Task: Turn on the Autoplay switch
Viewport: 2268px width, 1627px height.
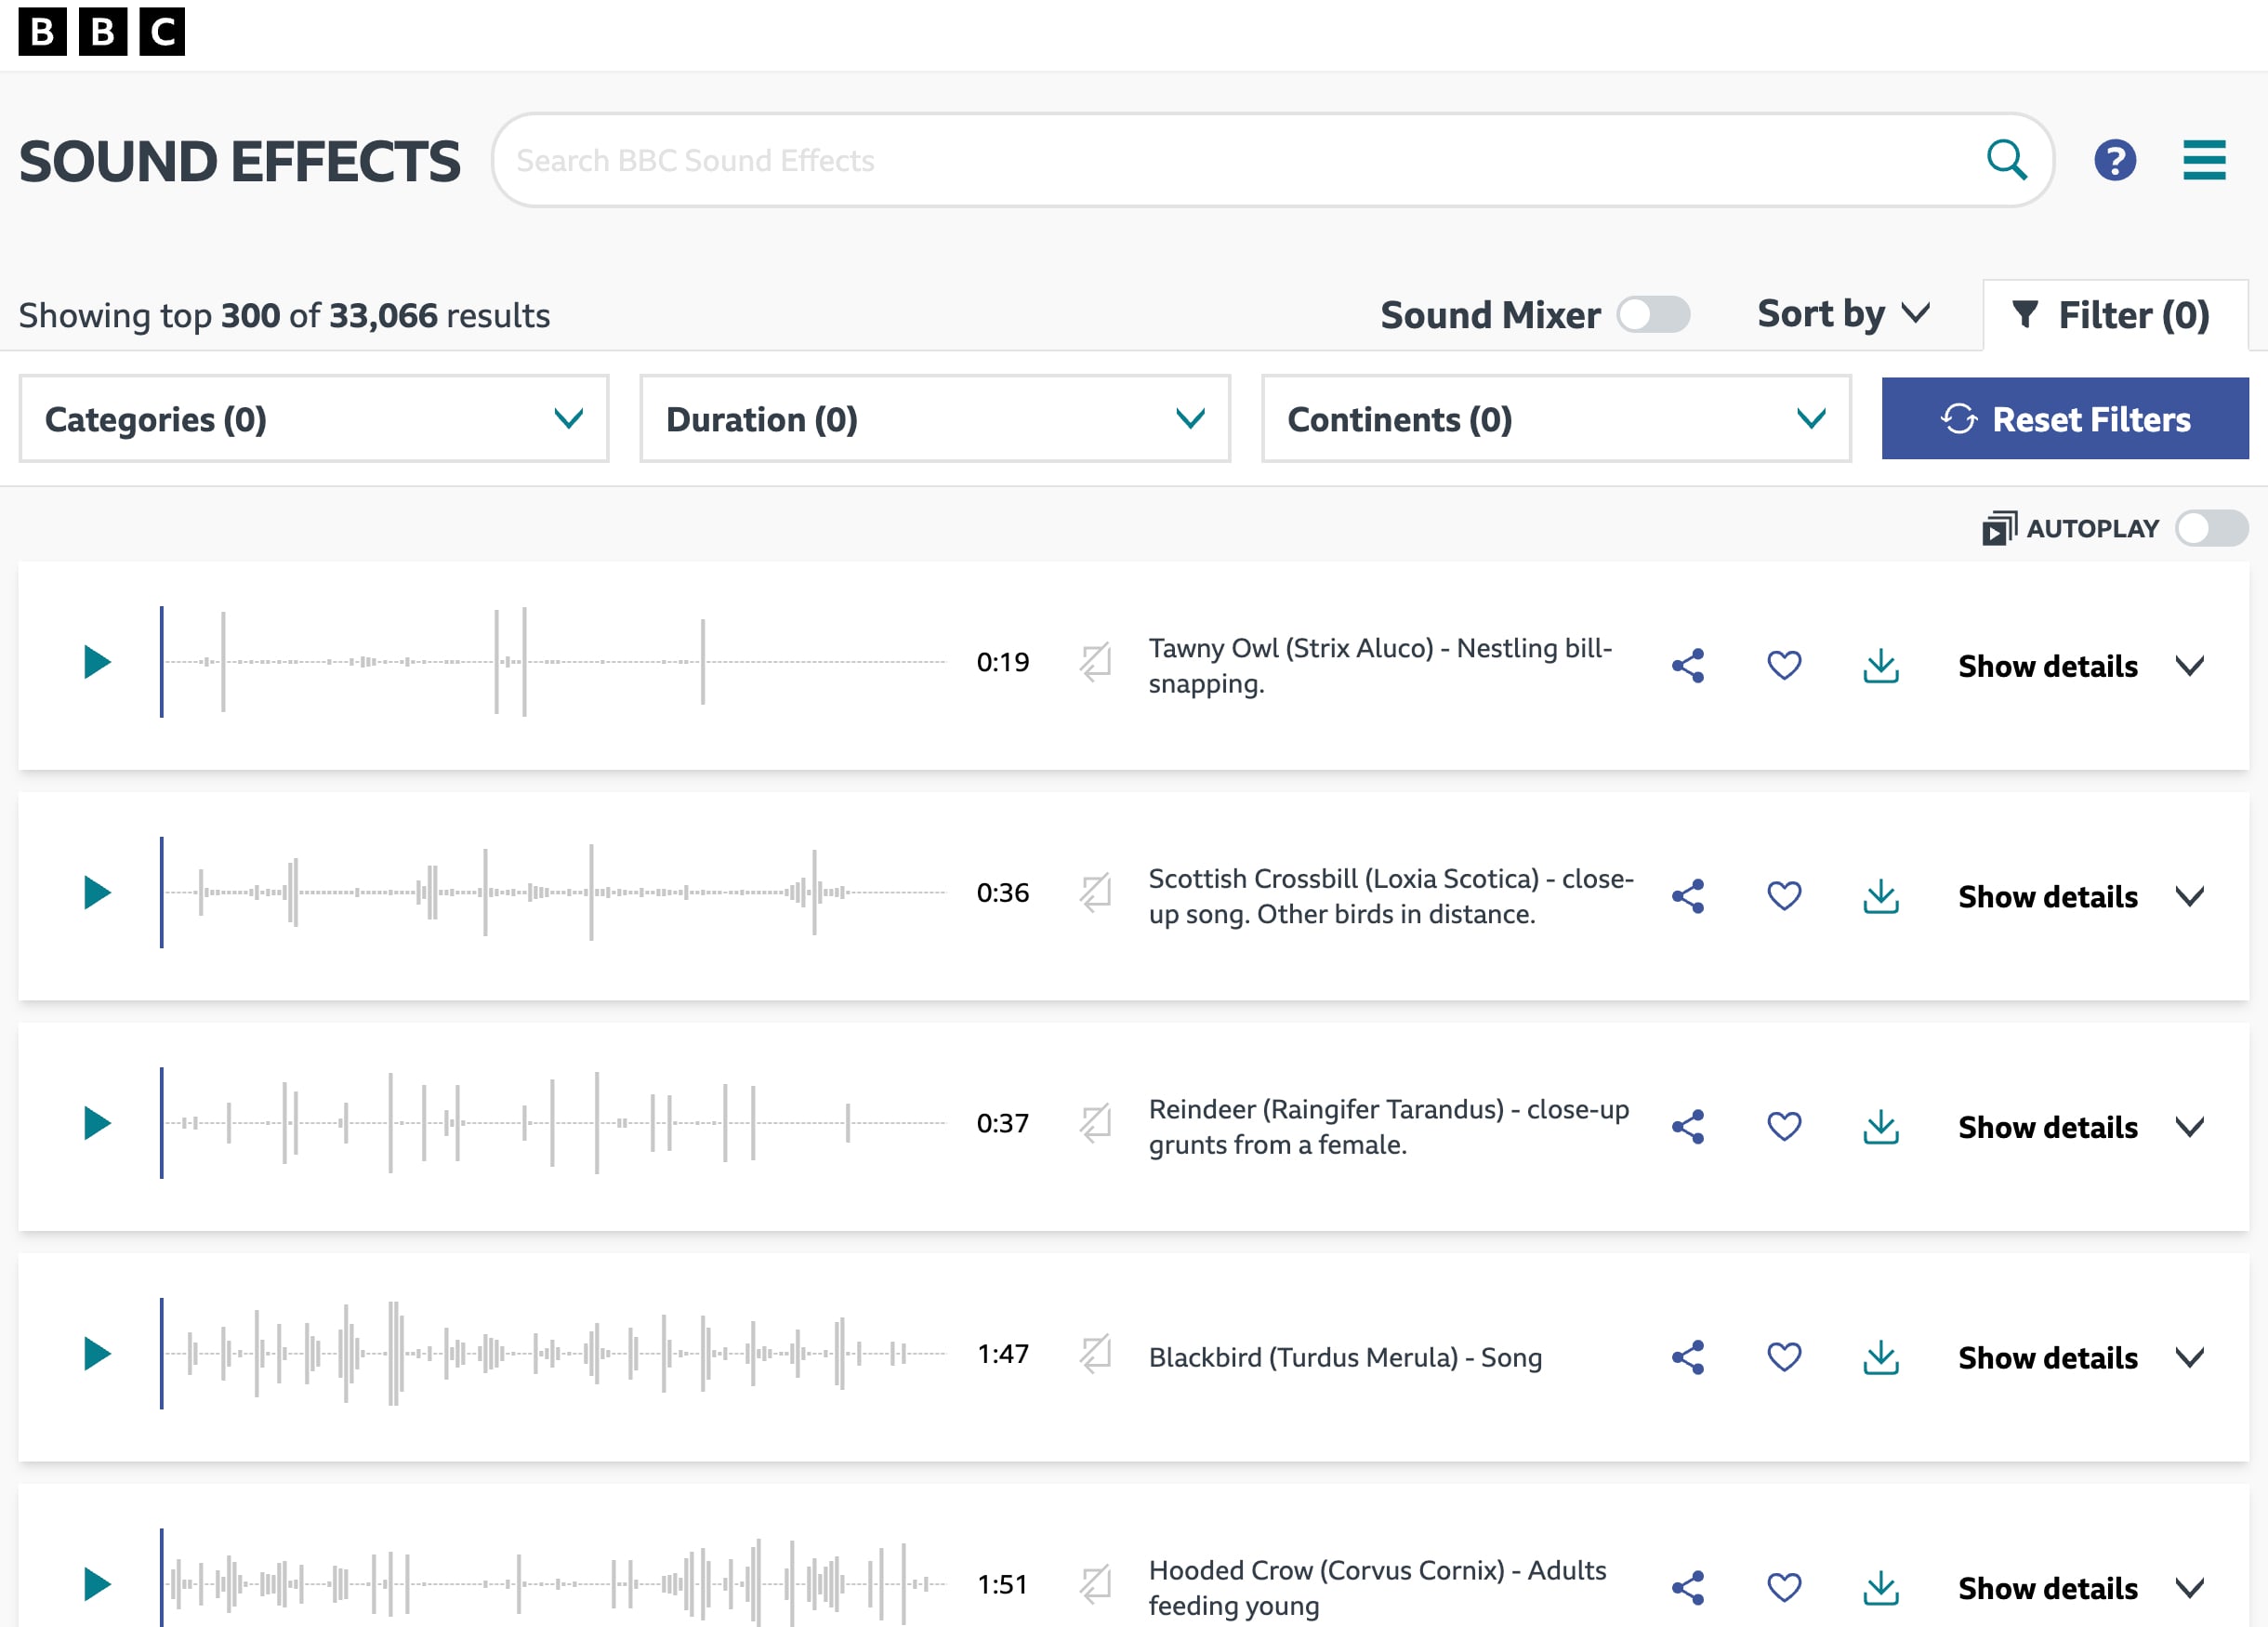Action: coord(2211,528)
